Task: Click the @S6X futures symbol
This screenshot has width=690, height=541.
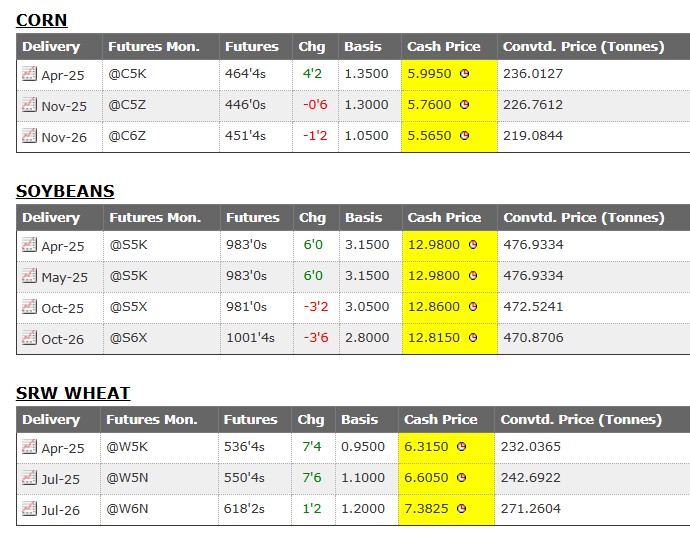Action: pyautogui.click(x=128, y=338)
